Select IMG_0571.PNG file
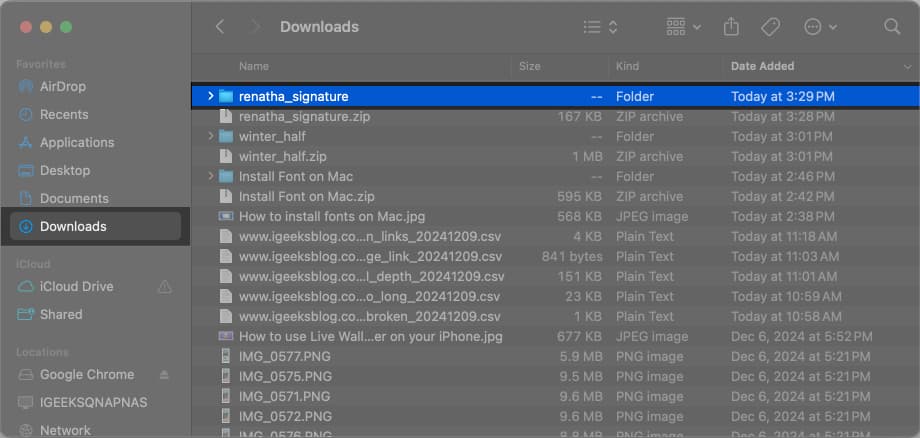Viewport: 920px width, 438px height. click(x=285, y=396)
